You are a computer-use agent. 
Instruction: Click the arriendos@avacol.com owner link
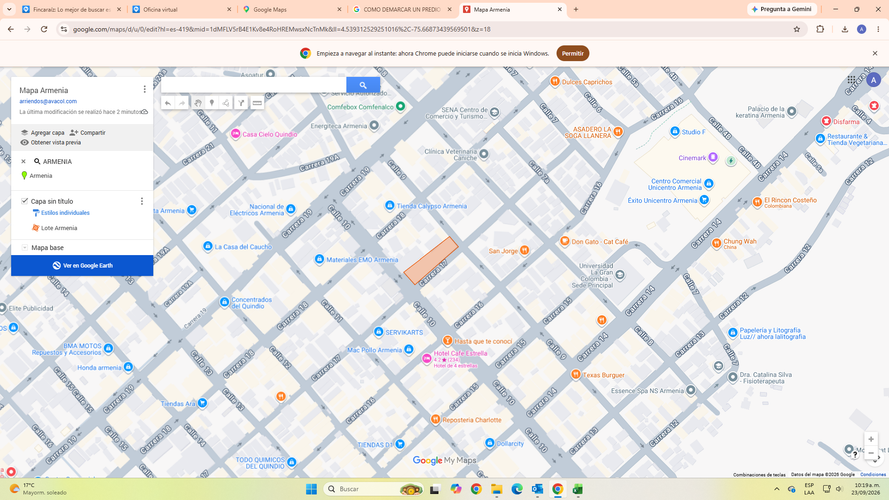48,101
